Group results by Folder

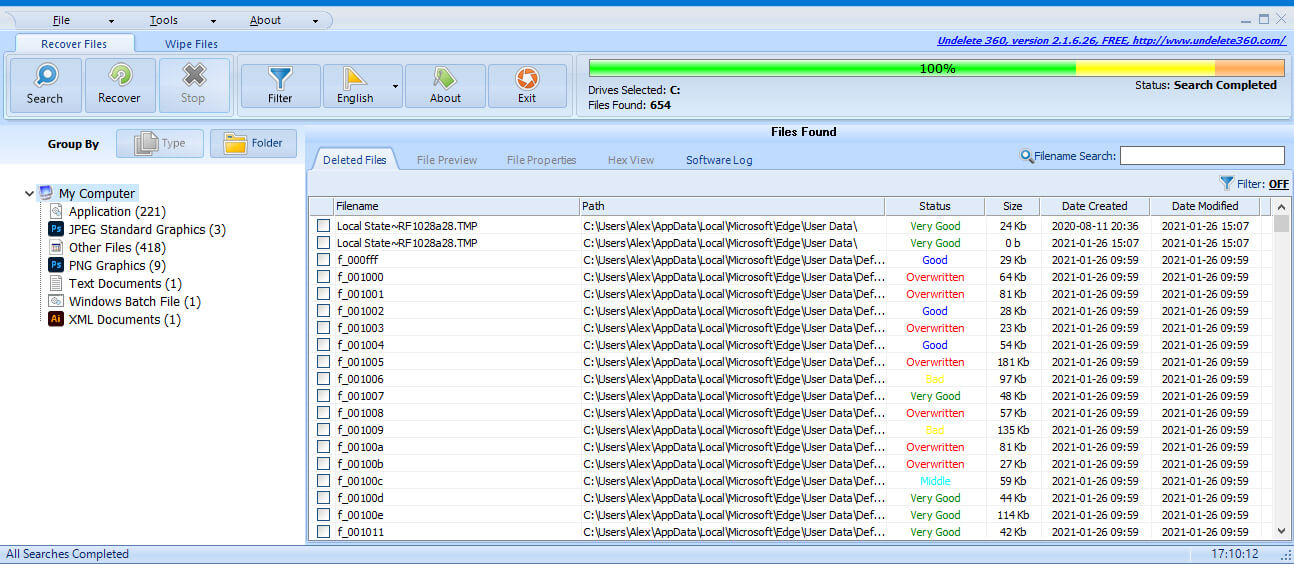[253, 143]
